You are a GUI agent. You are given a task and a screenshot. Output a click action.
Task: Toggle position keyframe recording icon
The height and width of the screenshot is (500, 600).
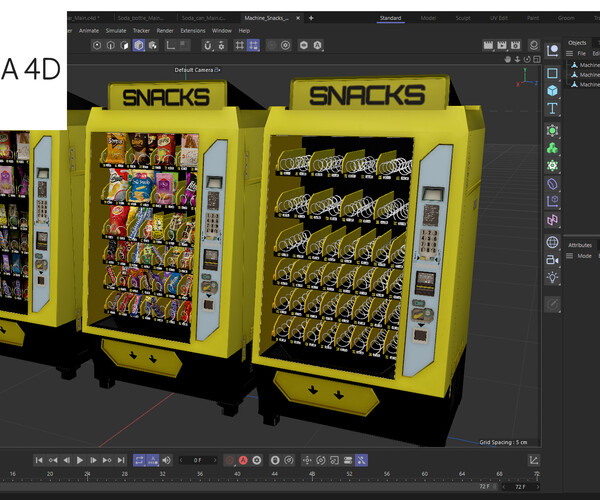(x=307, y=460)
